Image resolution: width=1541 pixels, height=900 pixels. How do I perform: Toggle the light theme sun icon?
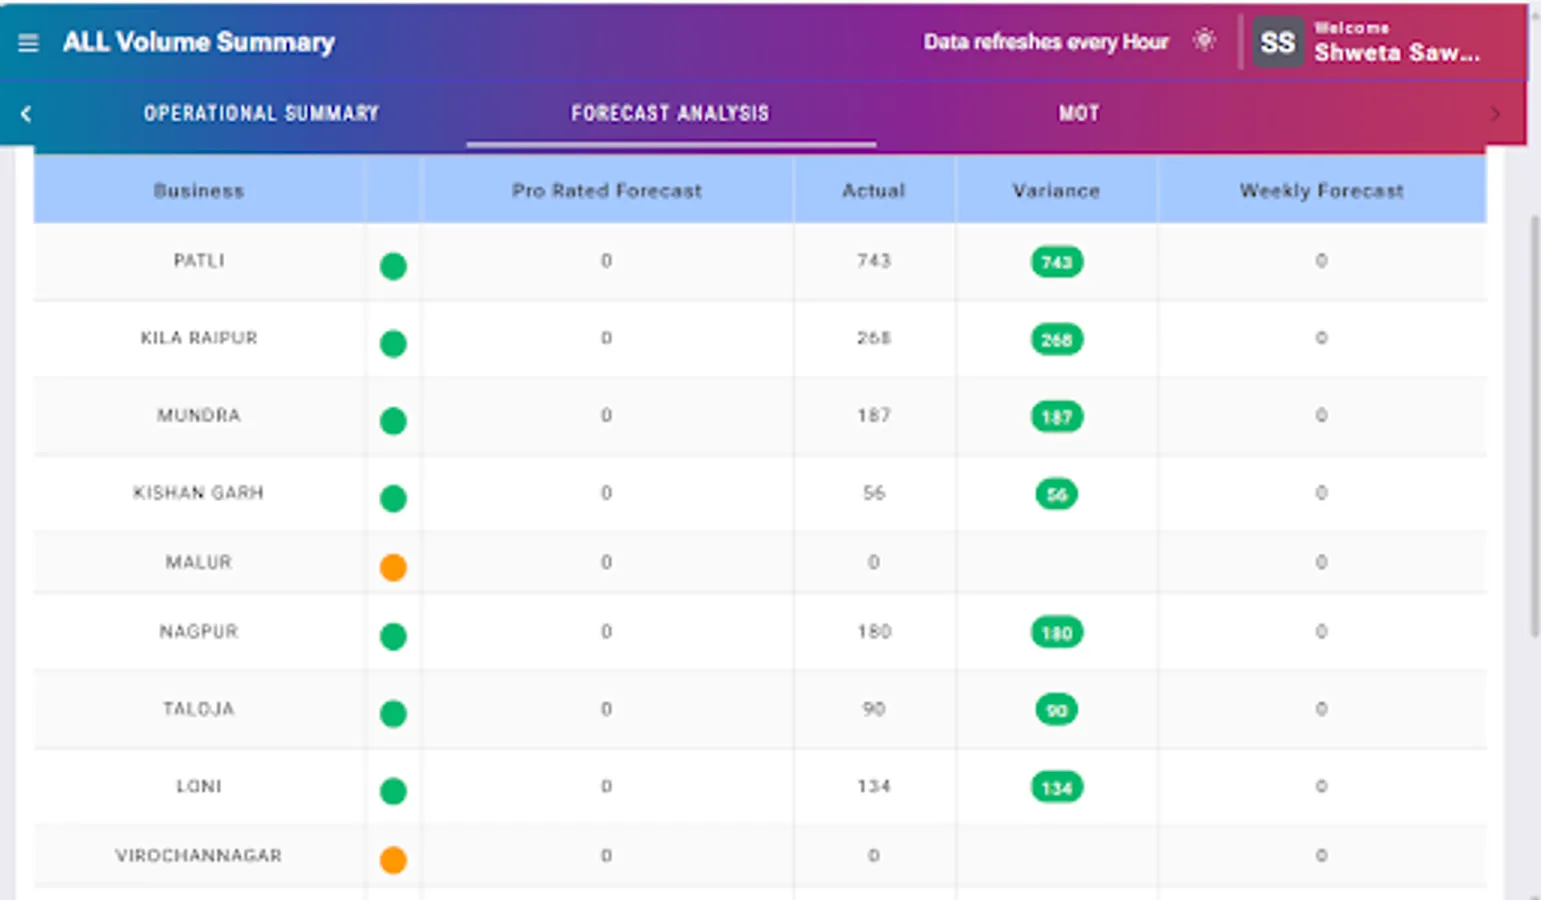click(x=1205, y=41)
